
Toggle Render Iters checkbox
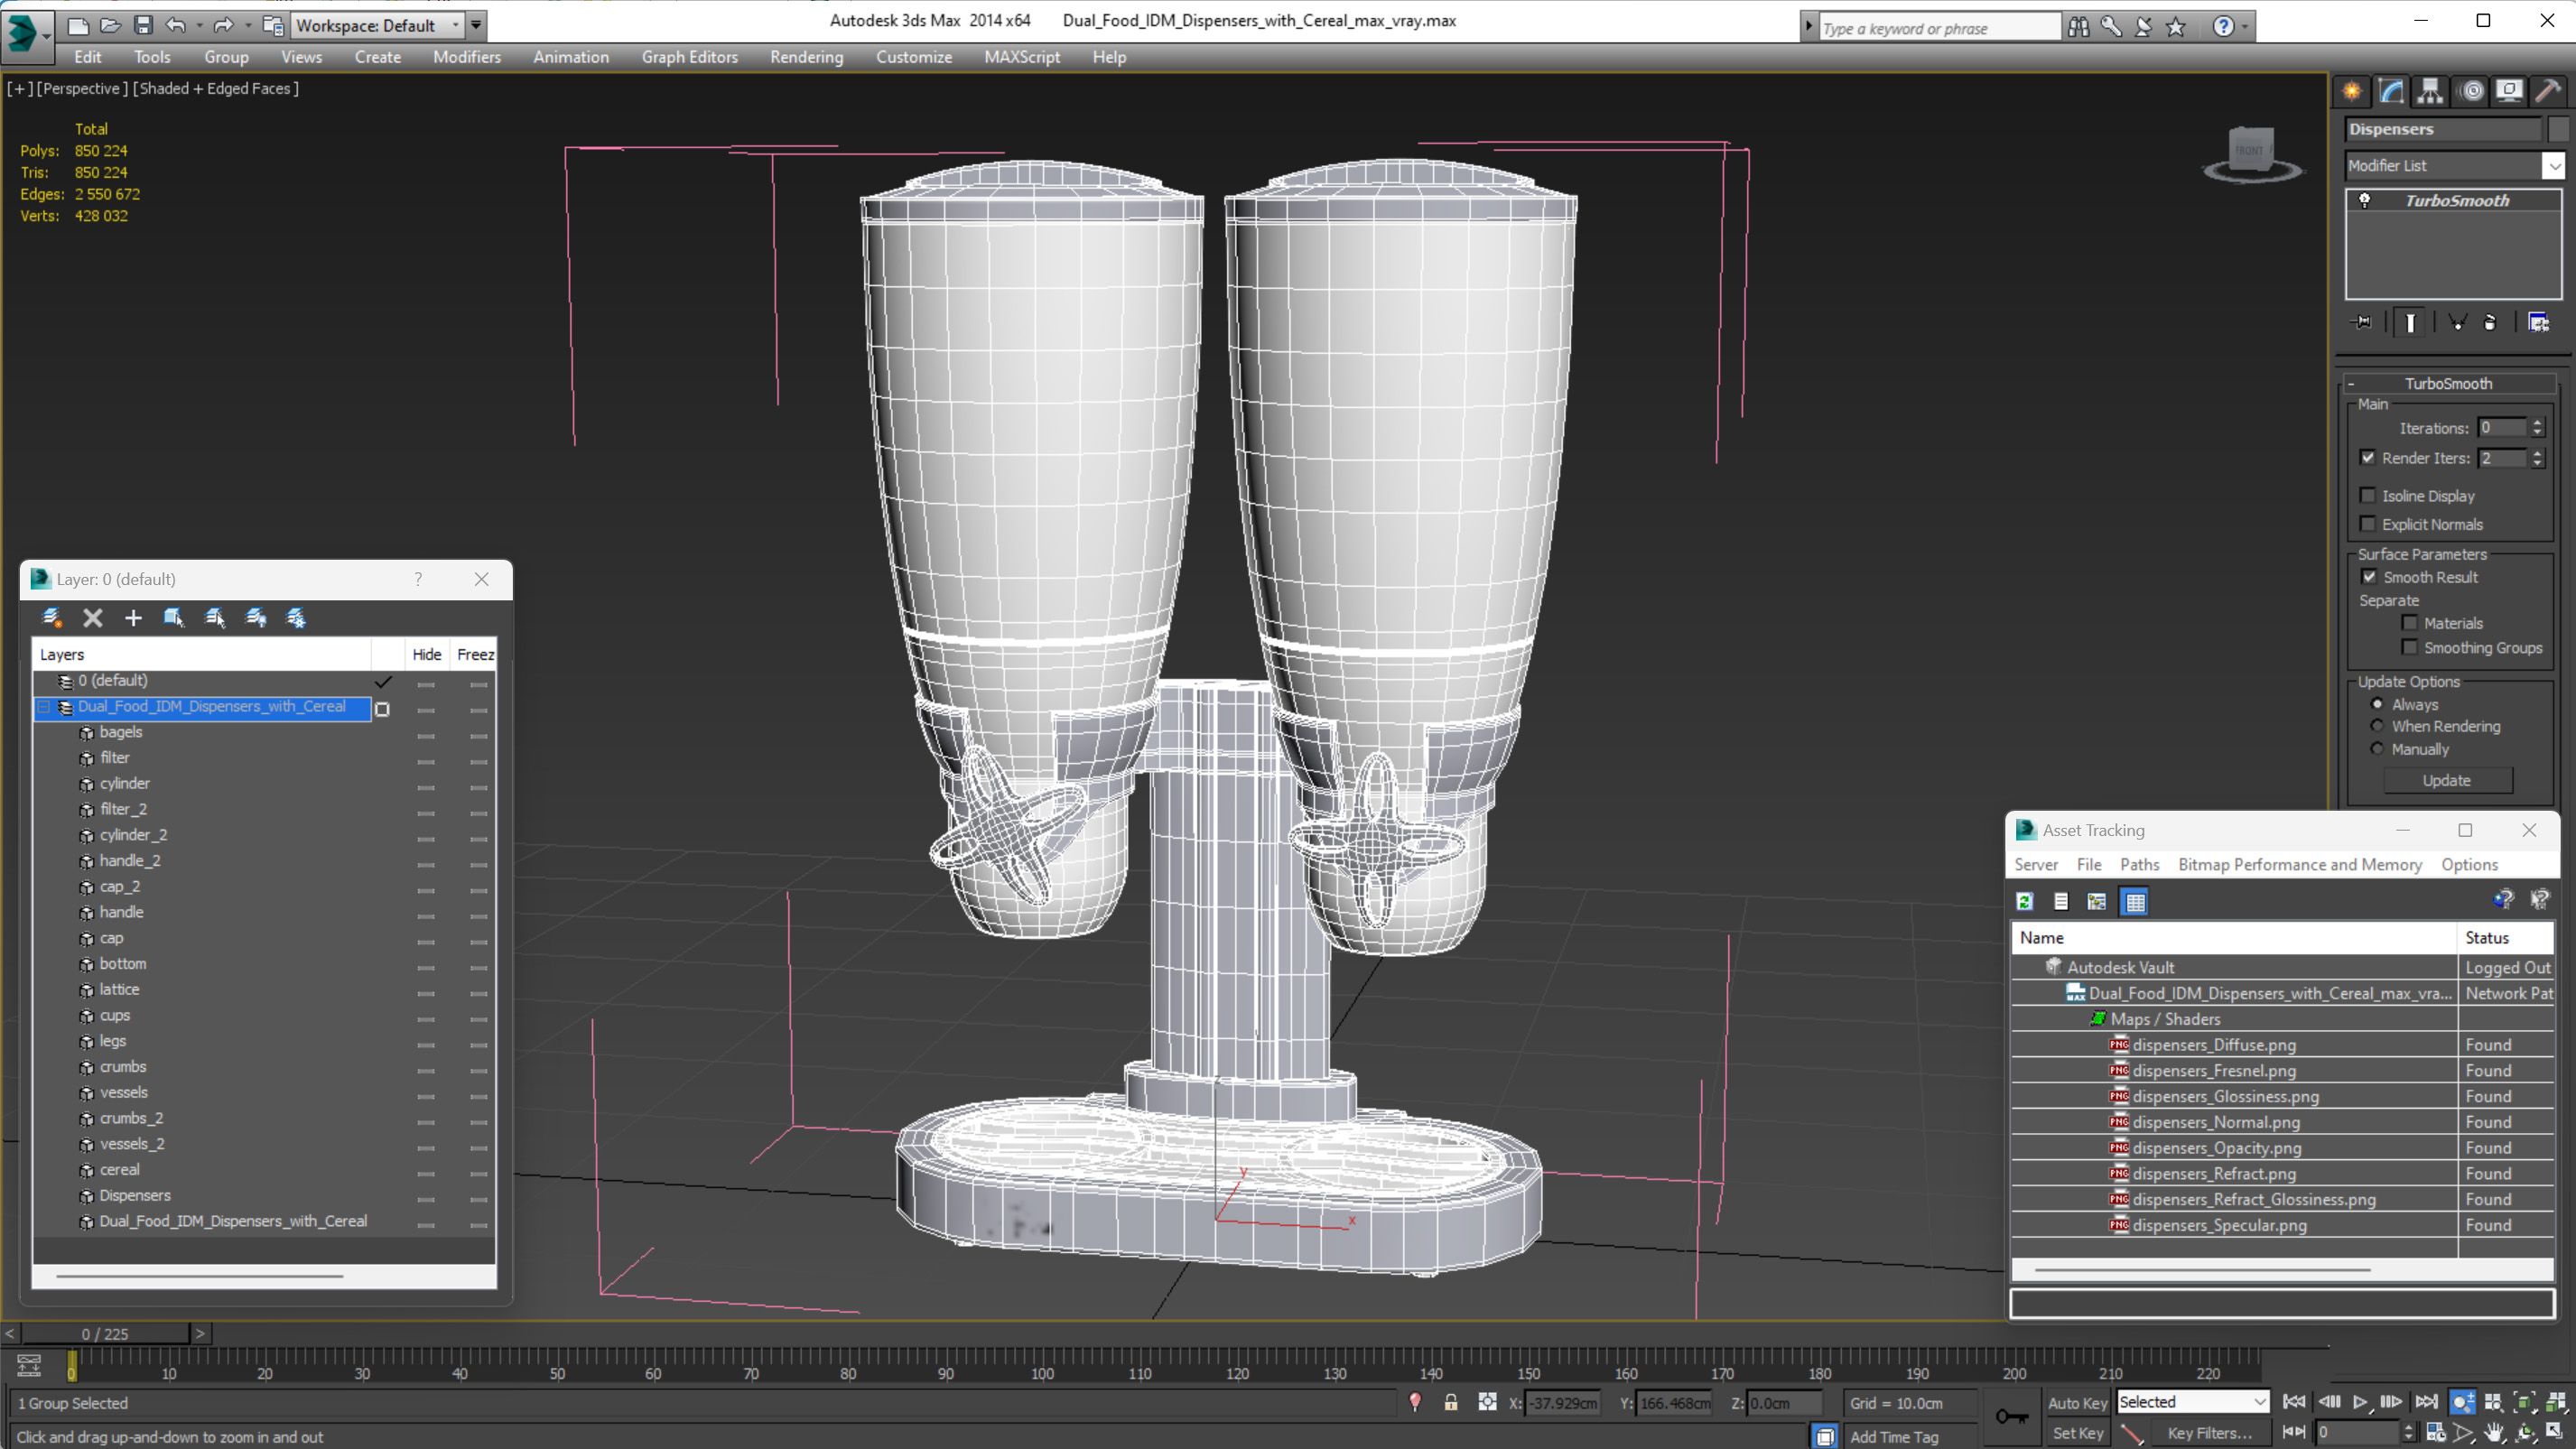point(2367,458)
